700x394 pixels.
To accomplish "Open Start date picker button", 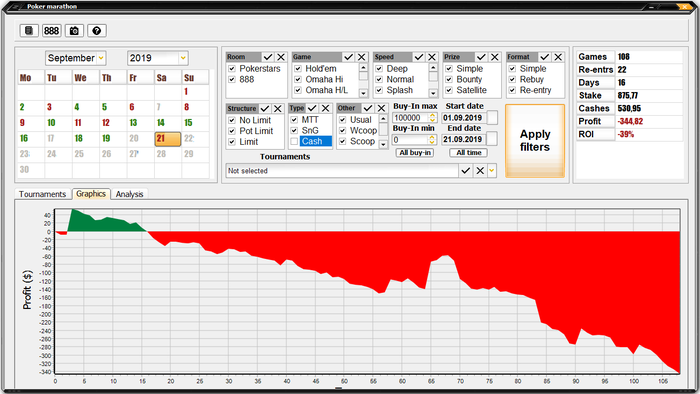I will 492,118.
